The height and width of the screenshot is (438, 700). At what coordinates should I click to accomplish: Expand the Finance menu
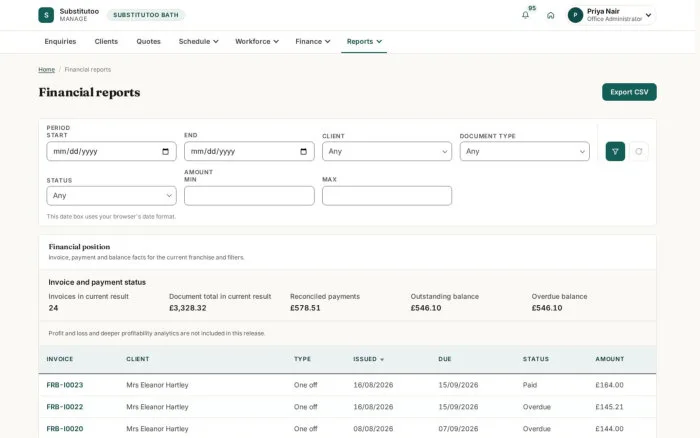click(312, 42)
